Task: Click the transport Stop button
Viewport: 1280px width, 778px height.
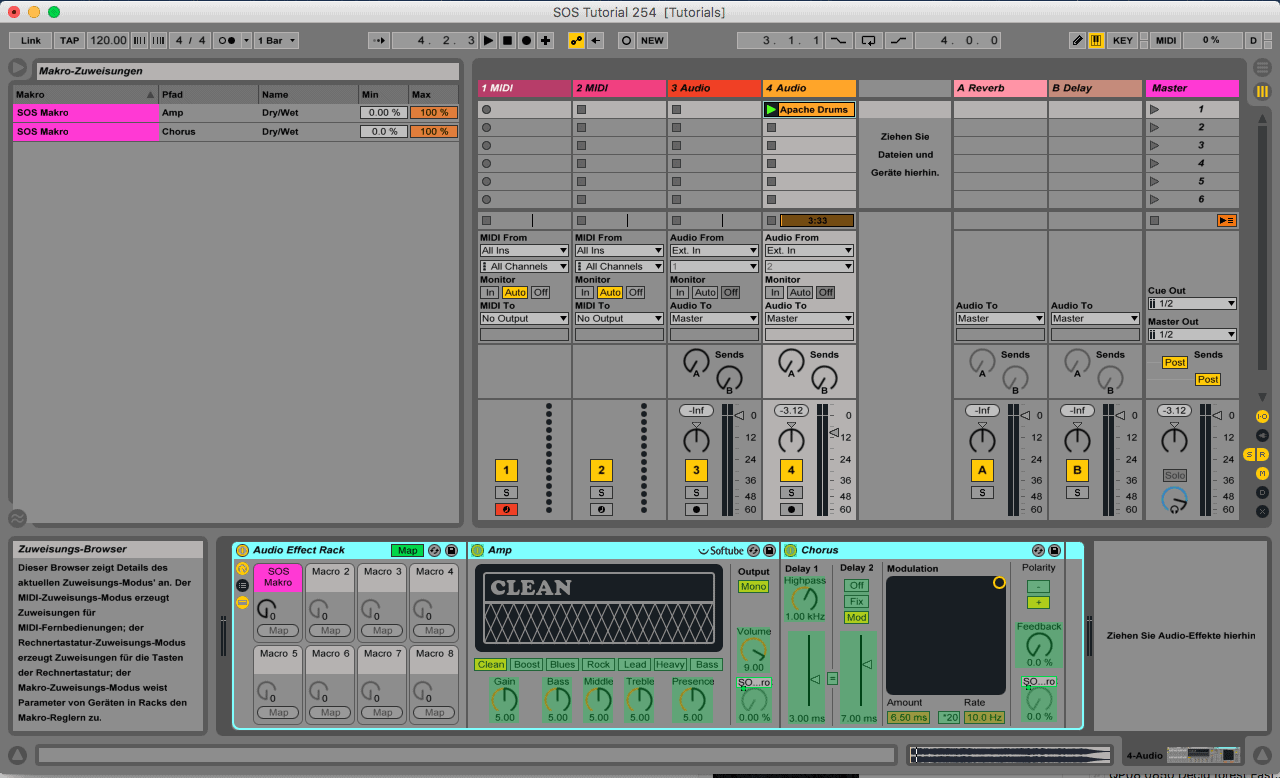Action: point(507,41)
